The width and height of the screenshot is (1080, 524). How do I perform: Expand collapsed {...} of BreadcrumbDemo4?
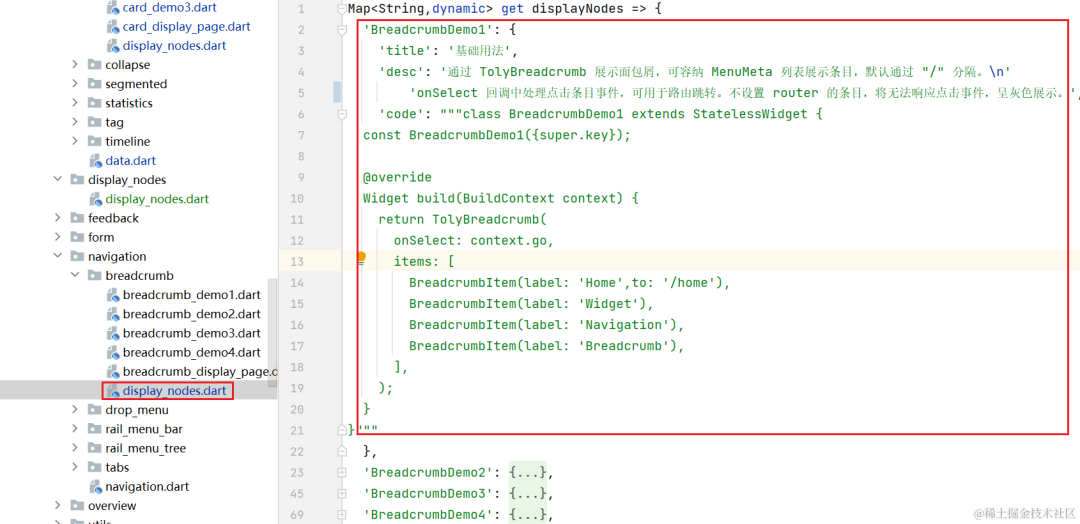528,514
